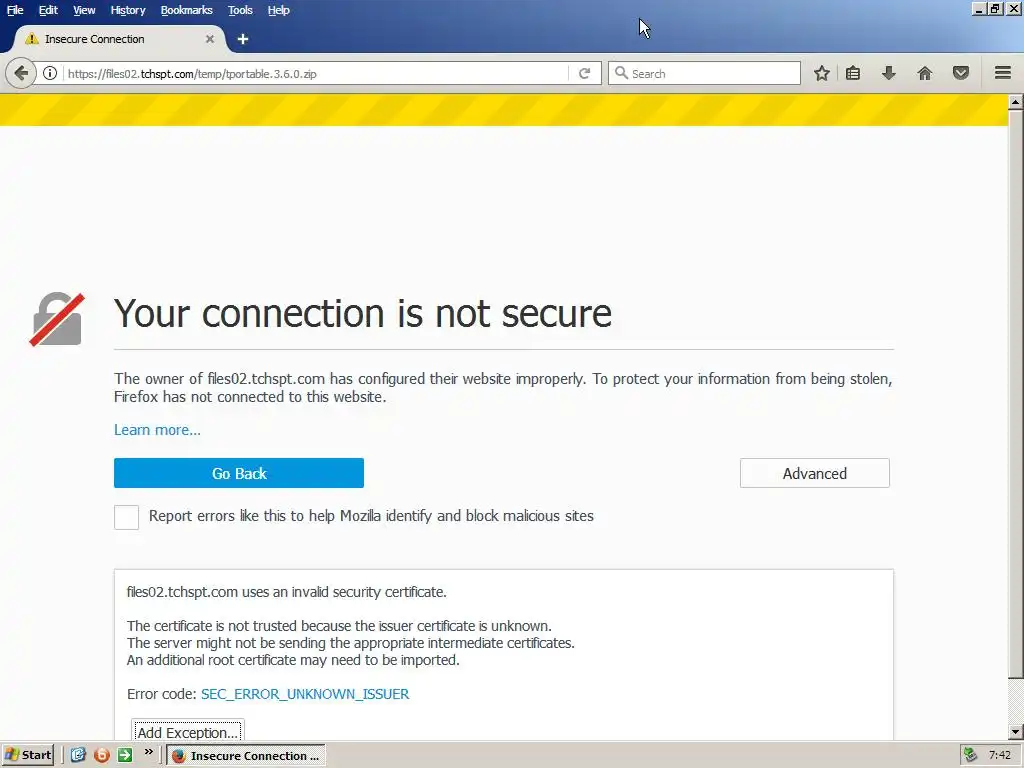Open a new tab with plus icon
Image resolution: width=1024 pixels, height=768 pixels.
tap(243, 39)
